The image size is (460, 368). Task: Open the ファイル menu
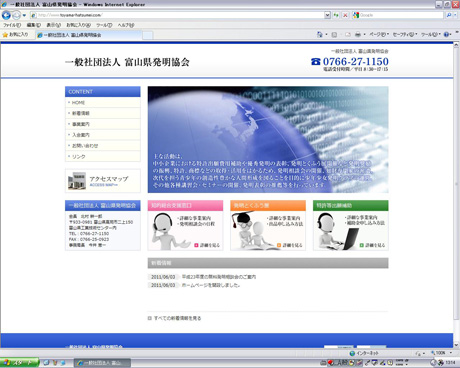coord(12,25)
